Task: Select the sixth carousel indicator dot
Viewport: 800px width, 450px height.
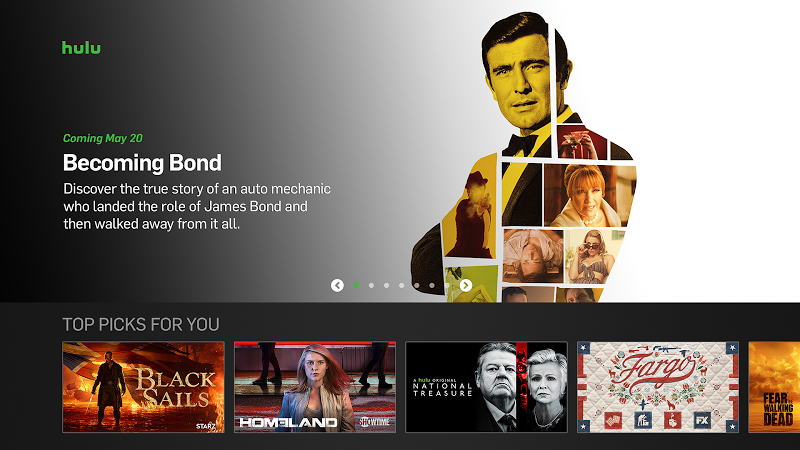Action: (x=432, y=285)
